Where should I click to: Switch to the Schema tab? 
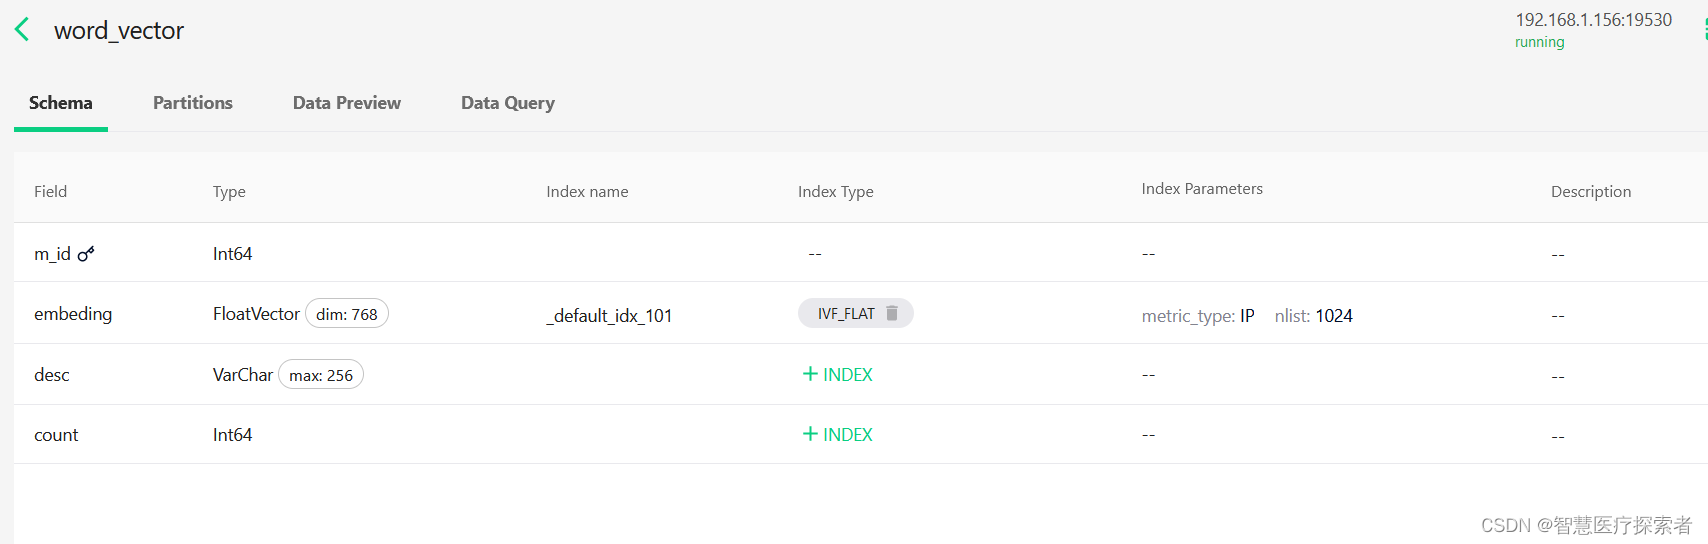61,103
